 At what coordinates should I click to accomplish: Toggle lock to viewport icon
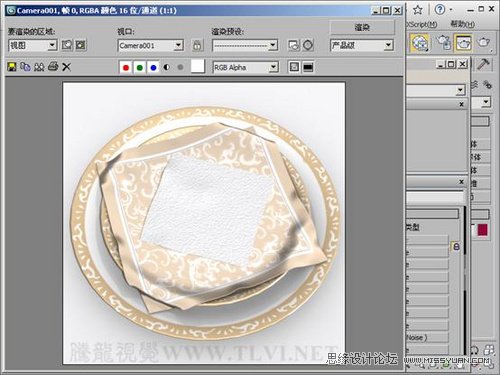click(197, 45)
